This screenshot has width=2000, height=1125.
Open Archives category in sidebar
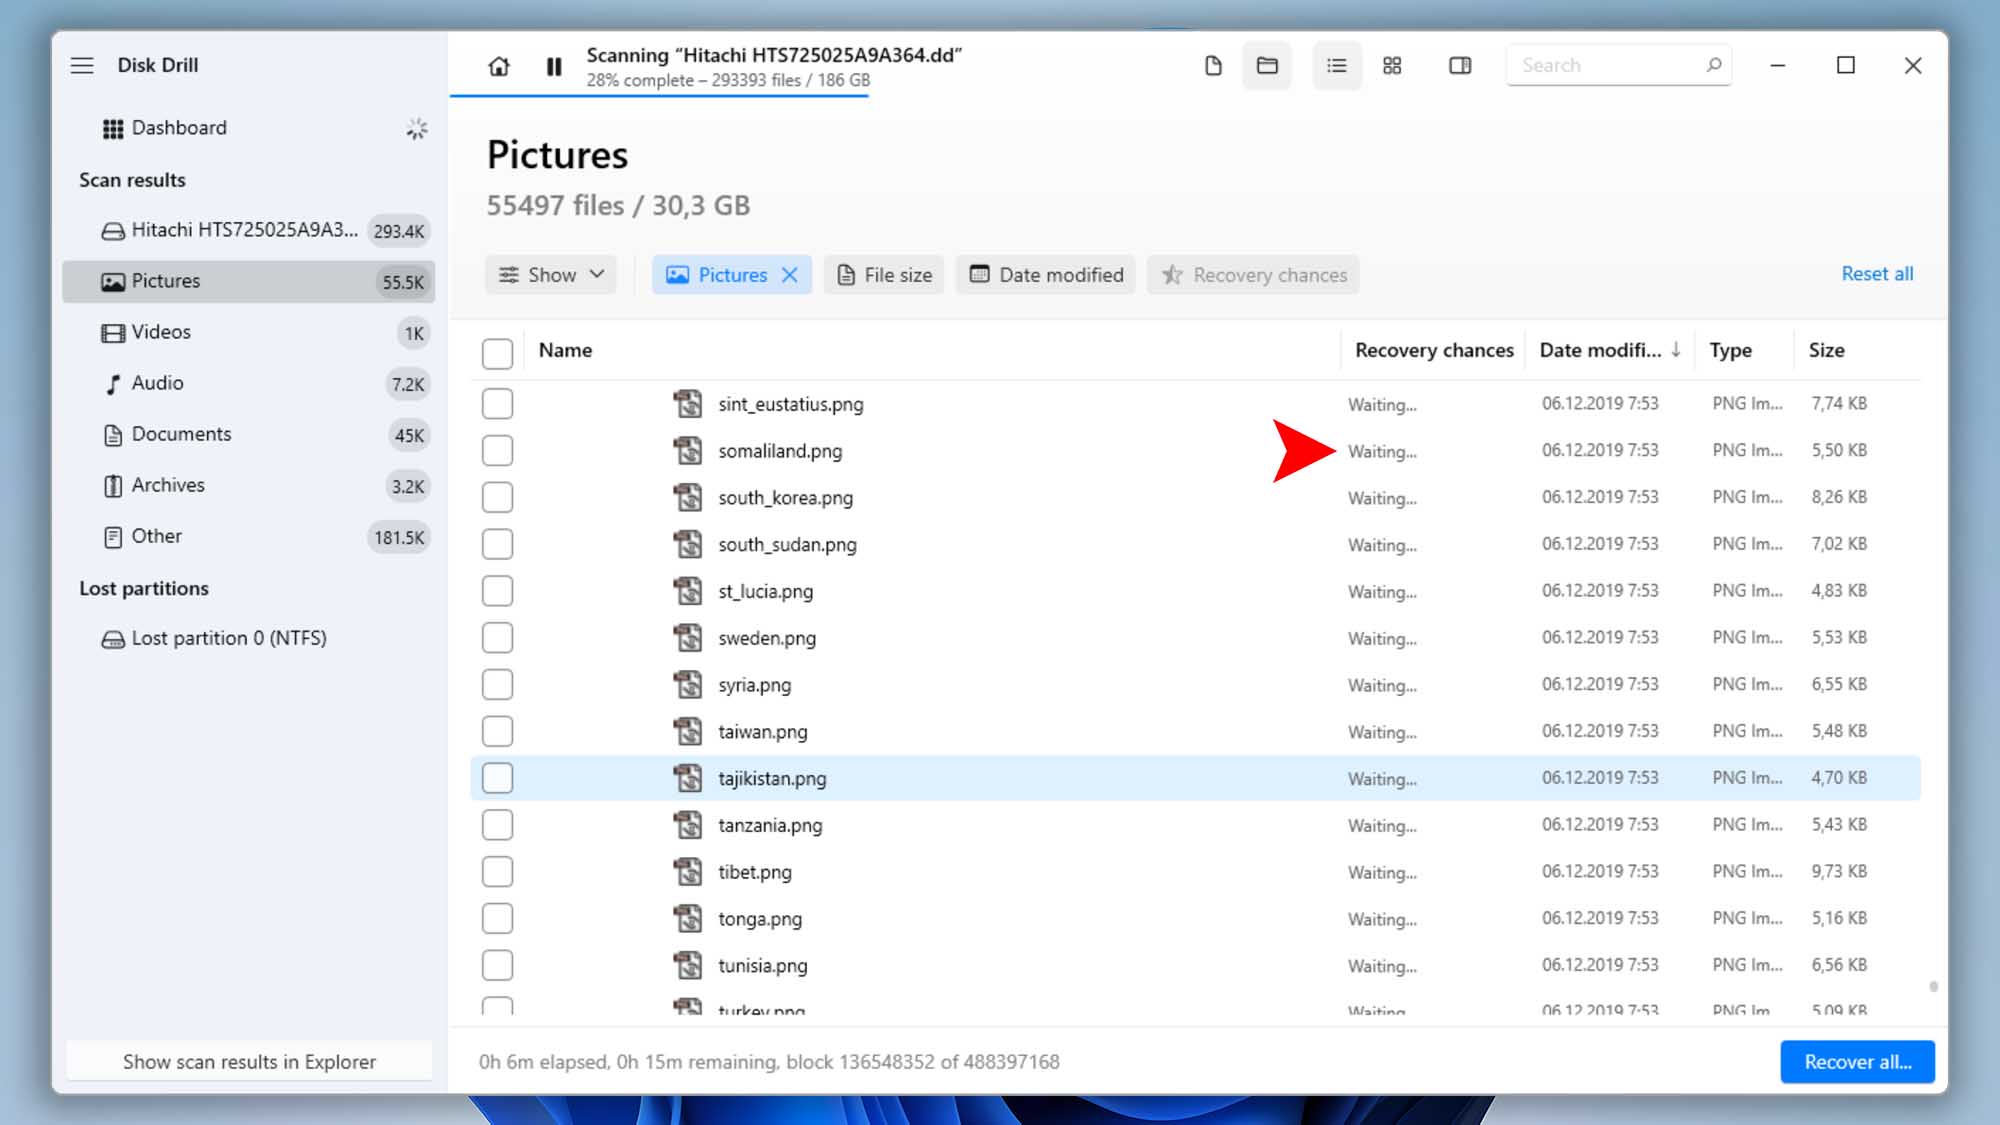tap(248, 485)
